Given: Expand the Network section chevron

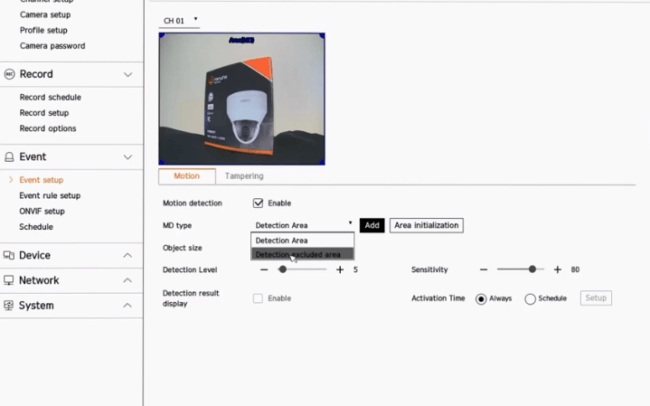Looking at the screenshot, I should 128,280.
